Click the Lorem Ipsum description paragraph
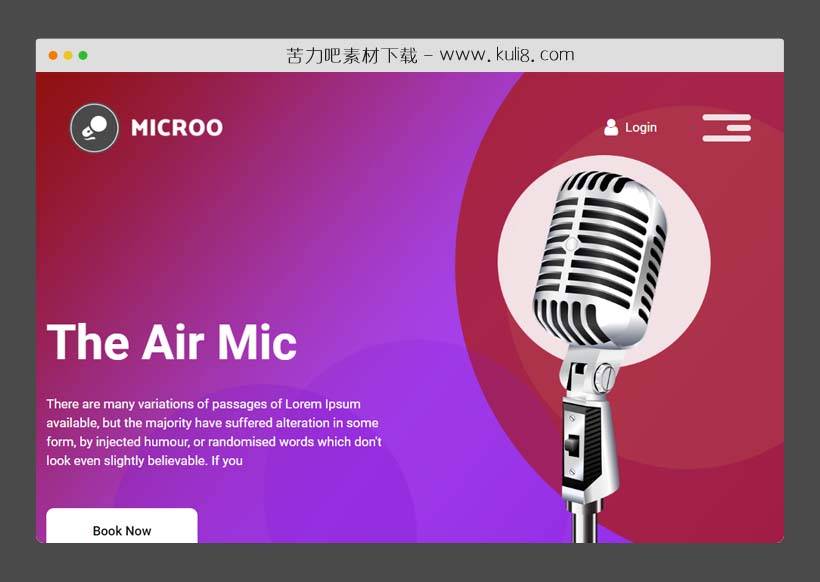 coord(213,433)
